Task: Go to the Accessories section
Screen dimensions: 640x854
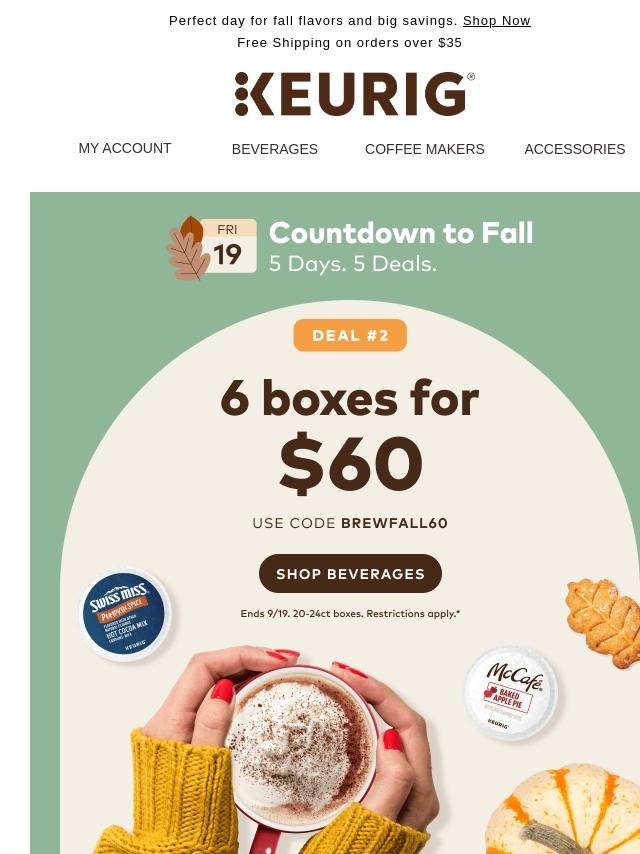Action: coord(575,149)
